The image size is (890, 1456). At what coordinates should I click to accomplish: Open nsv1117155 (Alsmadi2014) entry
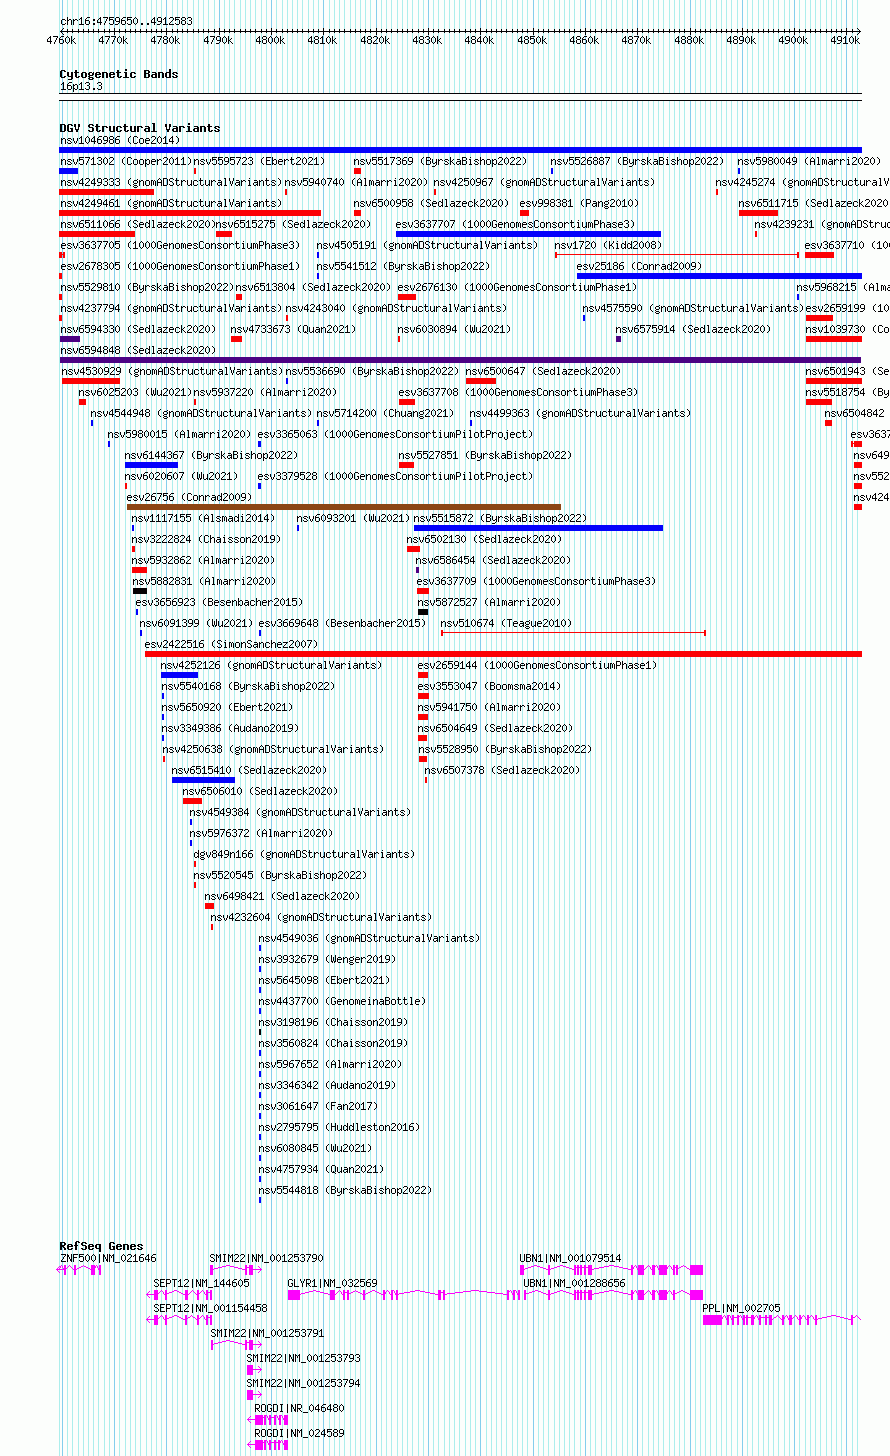203,519
